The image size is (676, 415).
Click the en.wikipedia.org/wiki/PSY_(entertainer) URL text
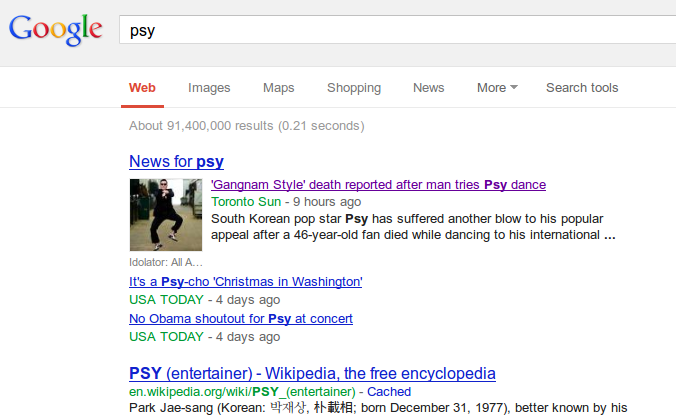pos(242,392)
